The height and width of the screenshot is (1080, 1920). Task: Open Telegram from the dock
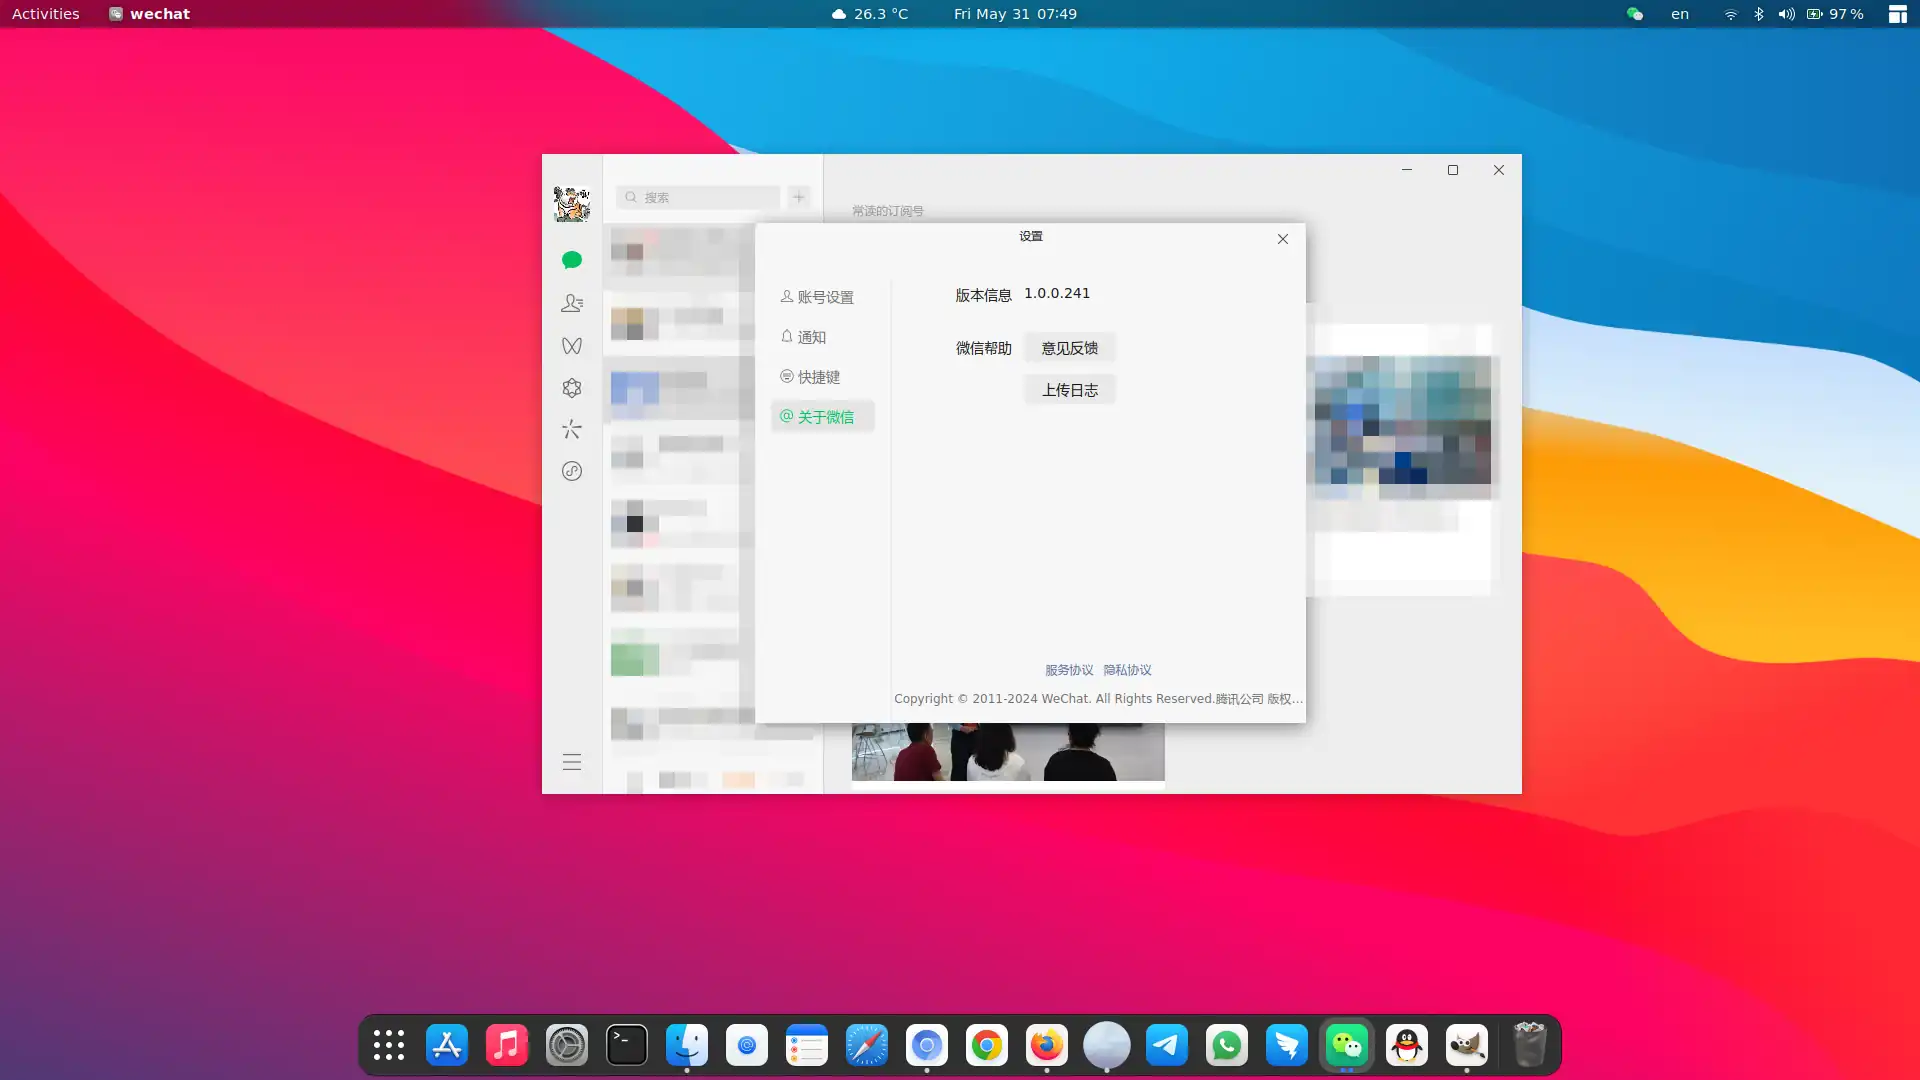(x=1167, y=1046)
